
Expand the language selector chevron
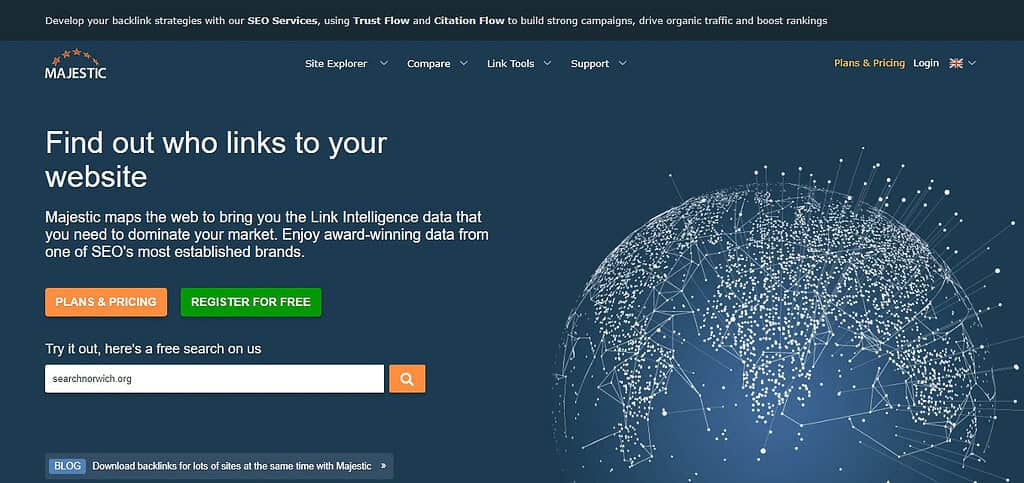click(972, 63)
